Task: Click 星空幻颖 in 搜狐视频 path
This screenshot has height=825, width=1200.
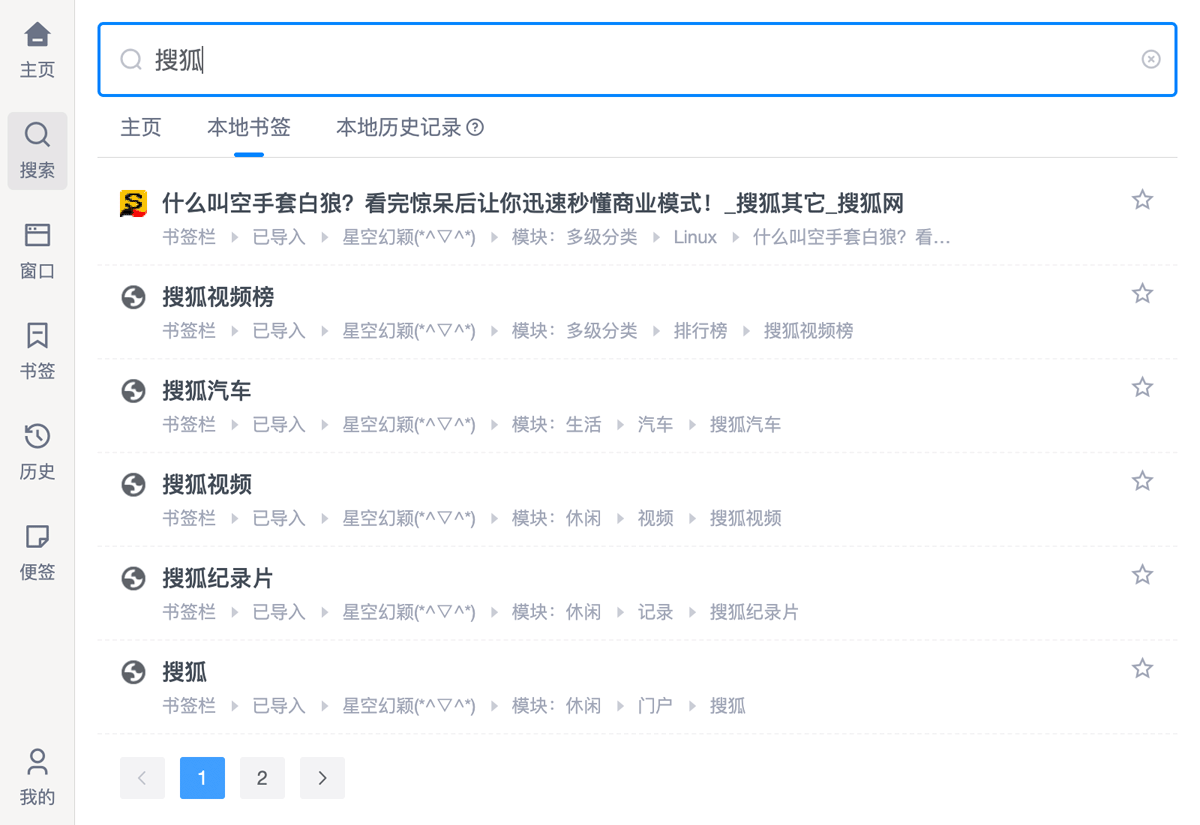Action: pos(409,519)
